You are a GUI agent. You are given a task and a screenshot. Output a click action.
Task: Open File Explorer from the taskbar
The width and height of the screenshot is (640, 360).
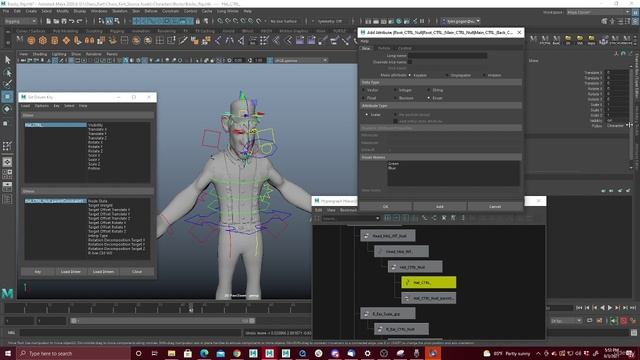(171, 353)
